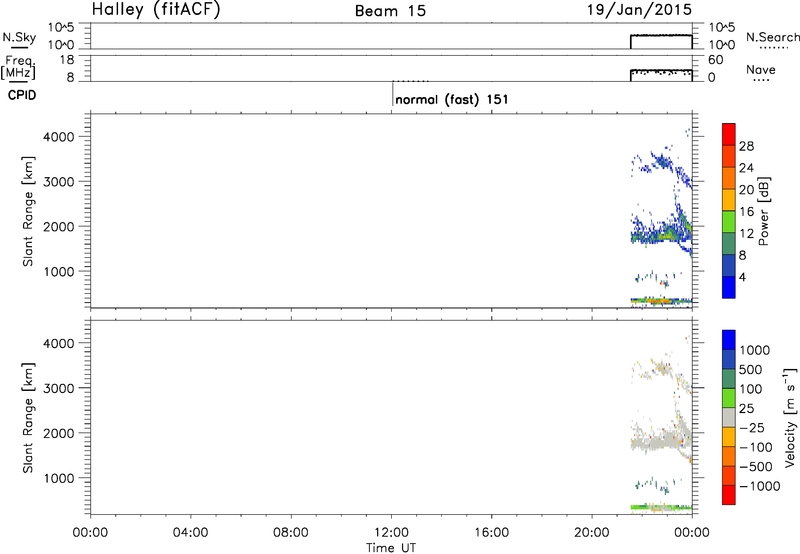Image resolution: width=800 pixels, height=554 pixels.
Task: Click the light green 12-16 dB Power colorbar segment
Action: 729,221
